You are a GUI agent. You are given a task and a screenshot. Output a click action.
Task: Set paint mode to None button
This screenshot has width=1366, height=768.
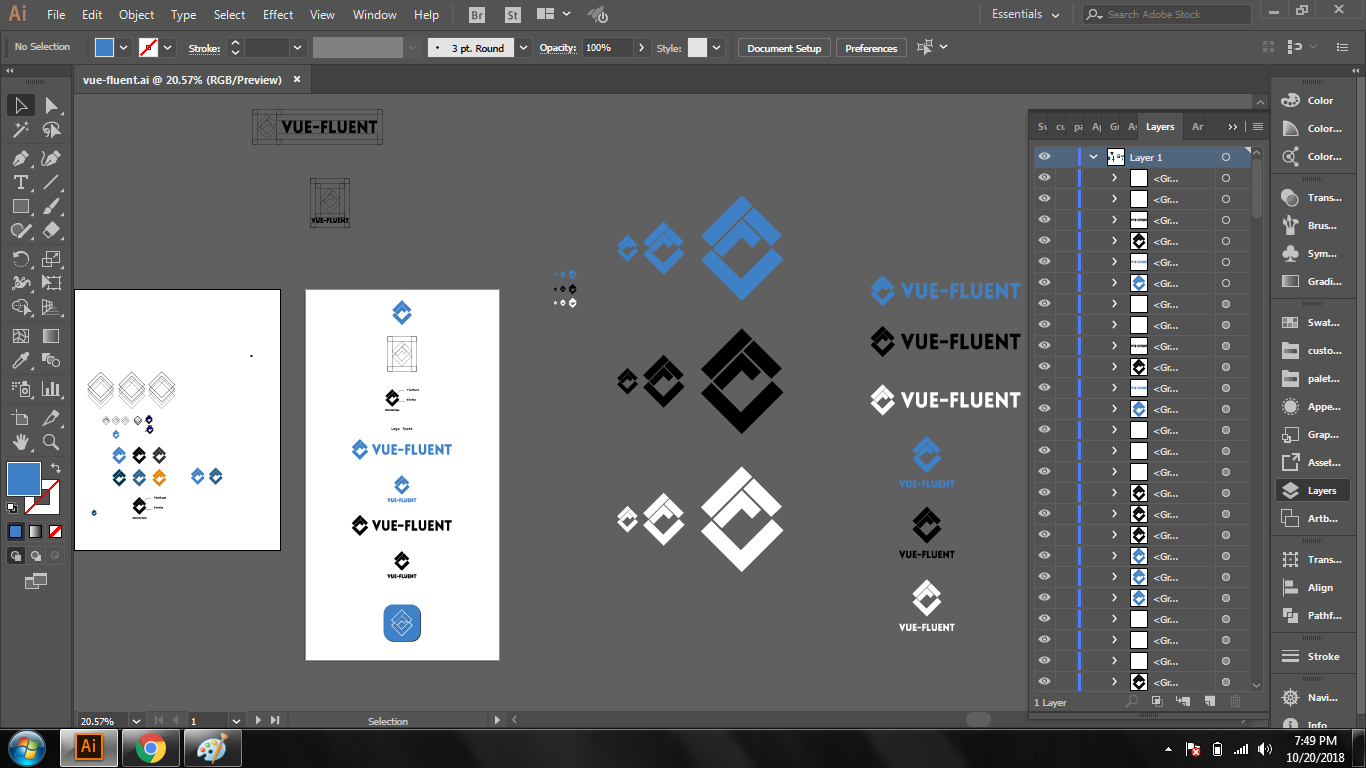[x=56, y=531]
